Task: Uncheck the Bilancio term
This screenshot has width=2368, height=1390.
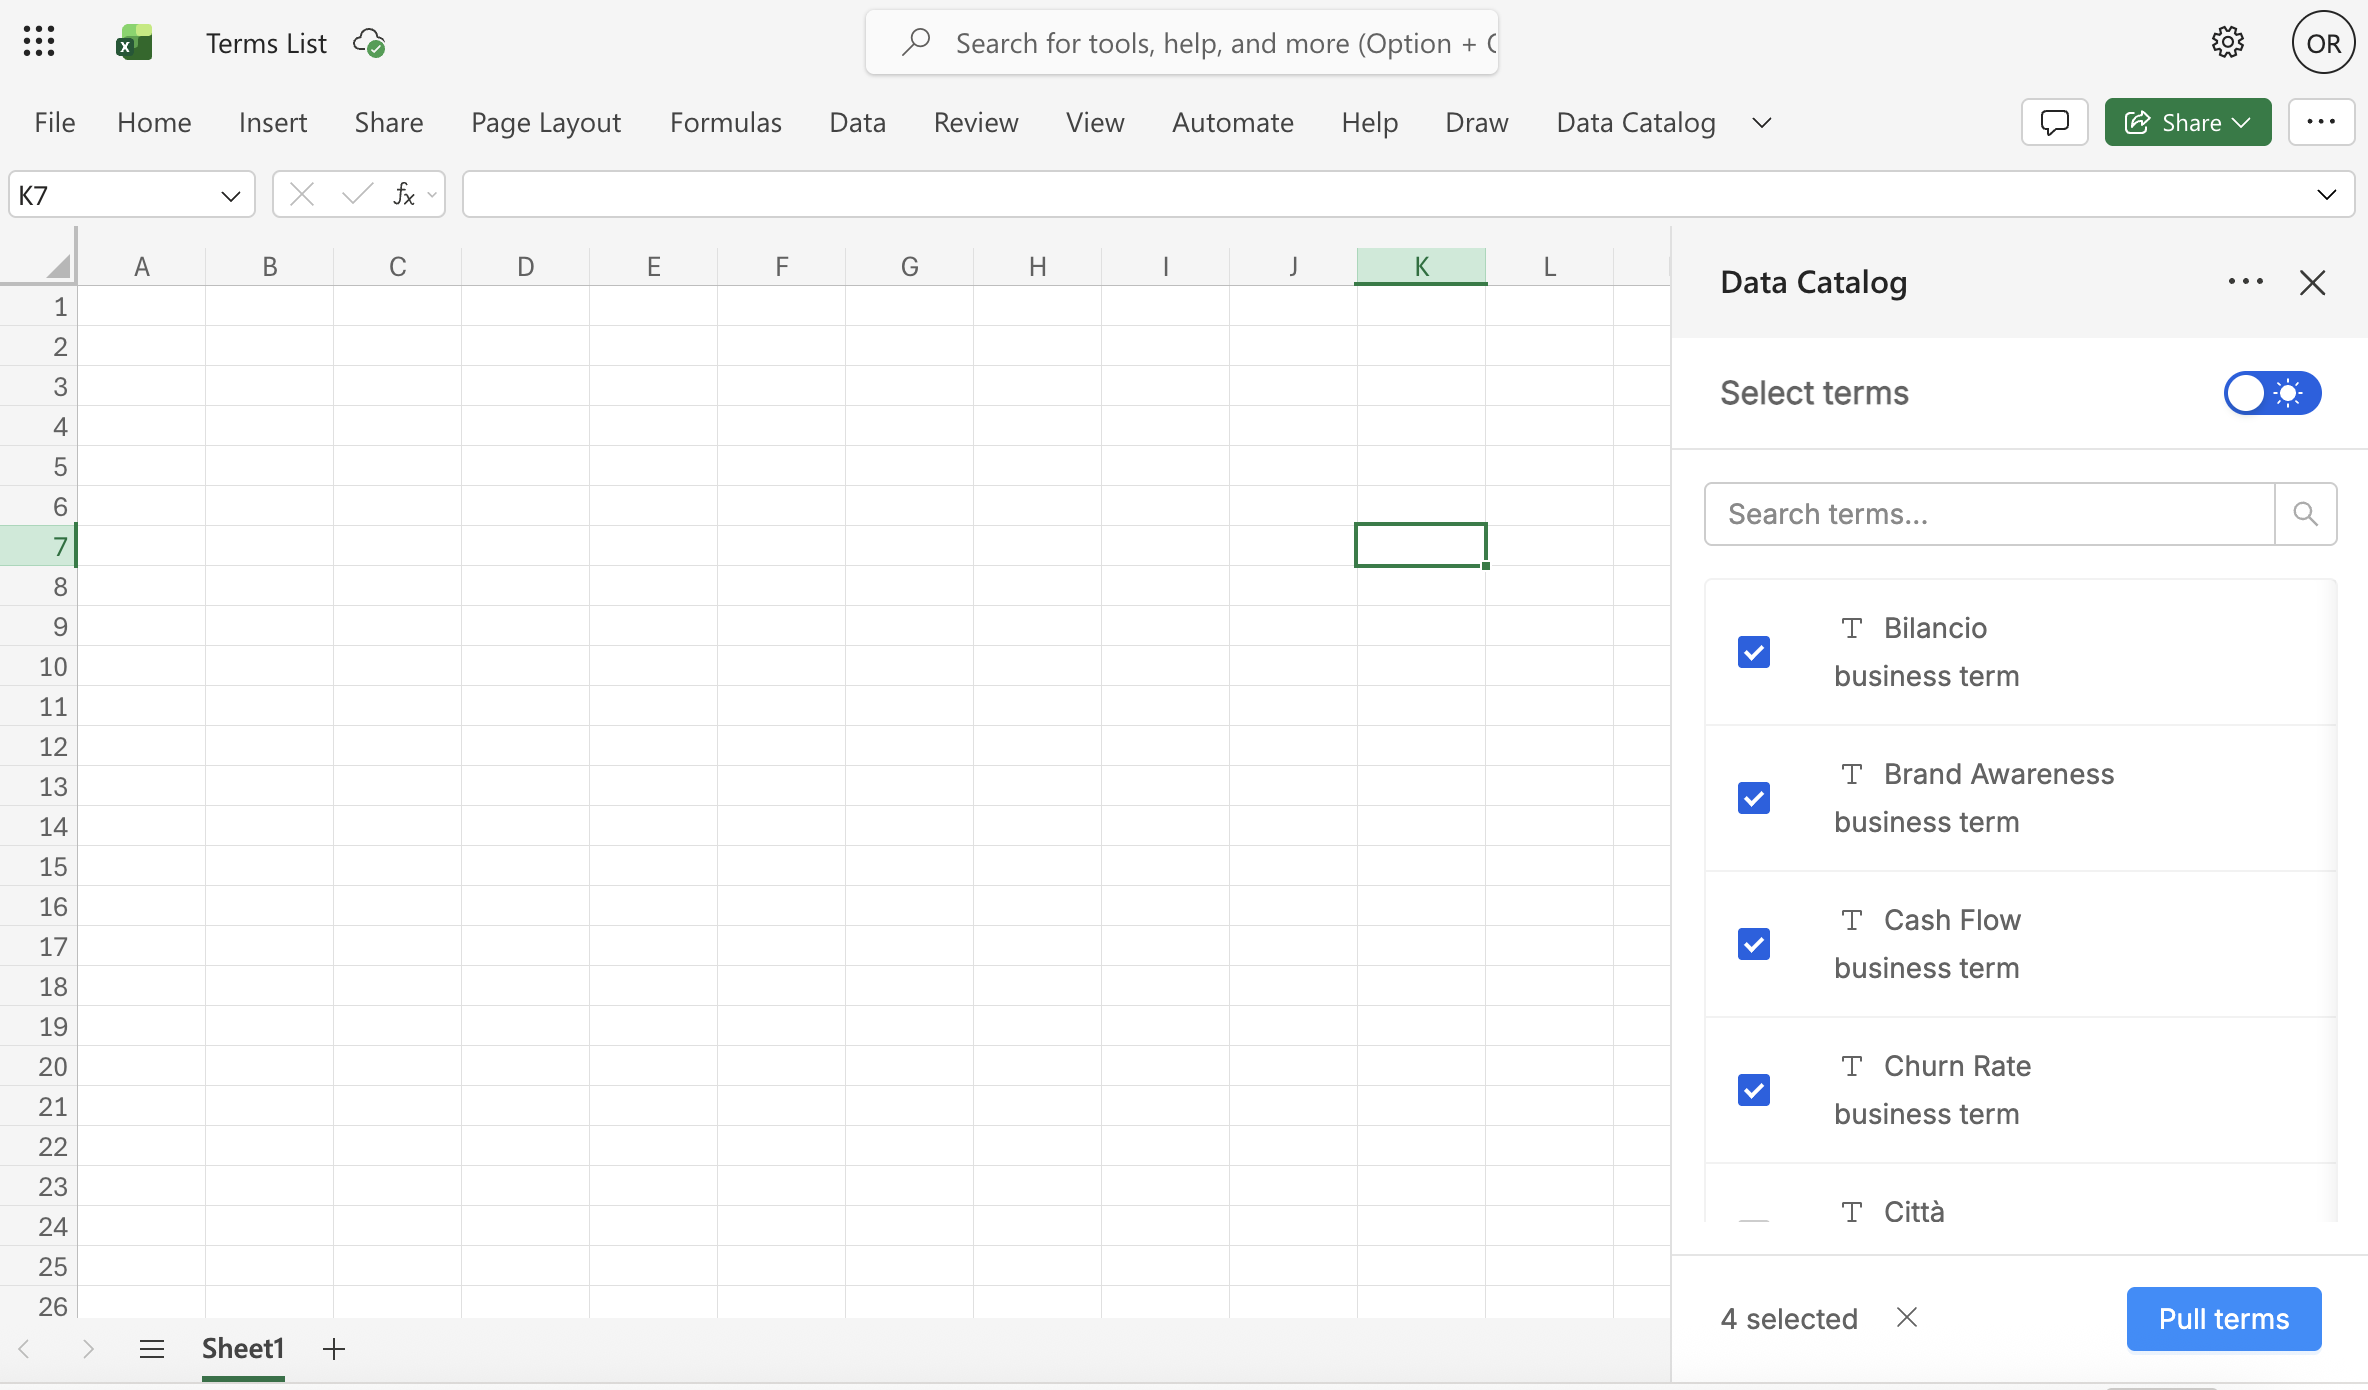Action: pyautogui.click(x=1754, y=652)
